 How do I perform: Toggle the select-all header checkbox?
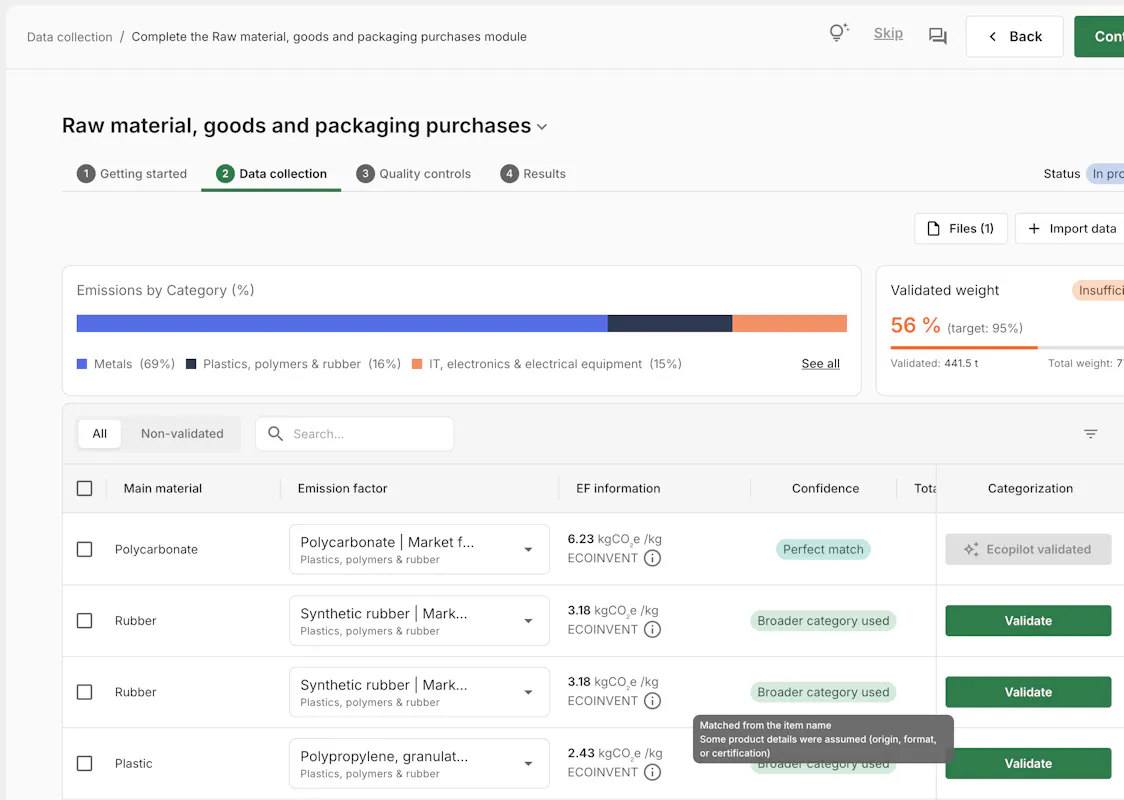[x=85, y=488]
